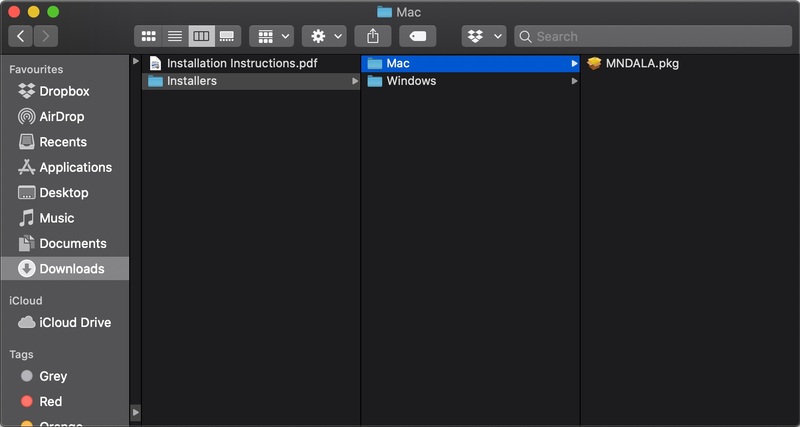
Task: Open Music in the sidebar
Action: pyautogui.click(x=65, y=218)
